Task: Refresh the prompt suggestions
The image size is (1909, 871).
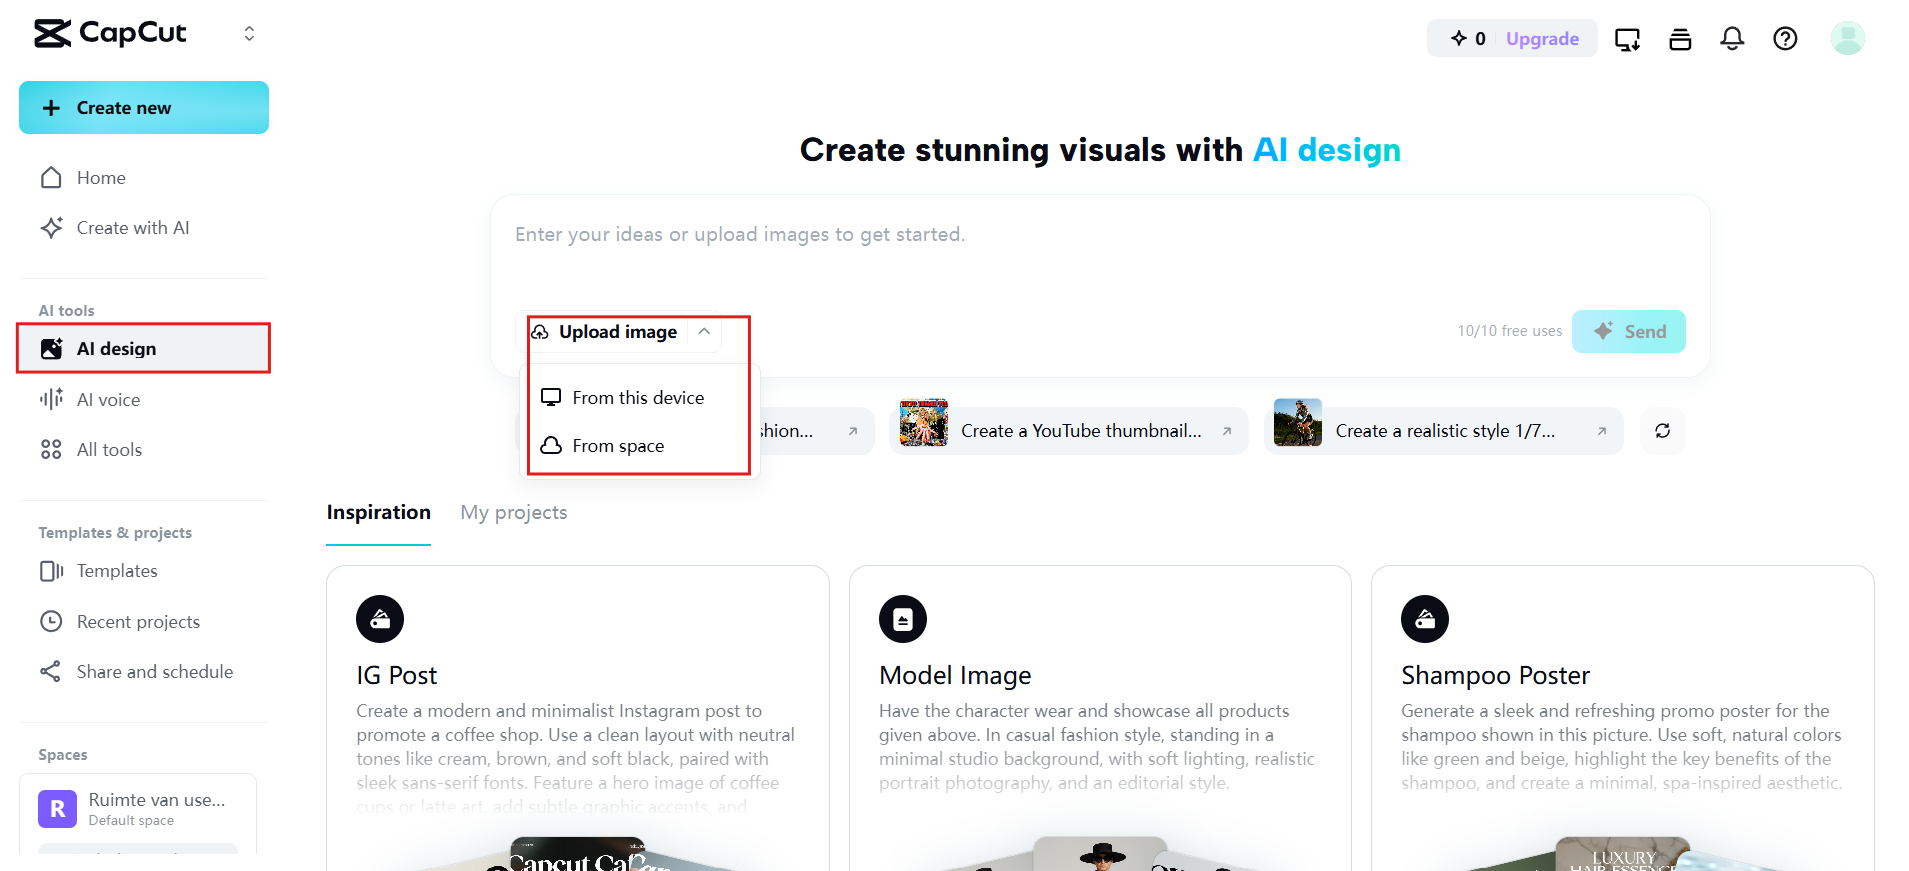Action: click(1662, 431)
